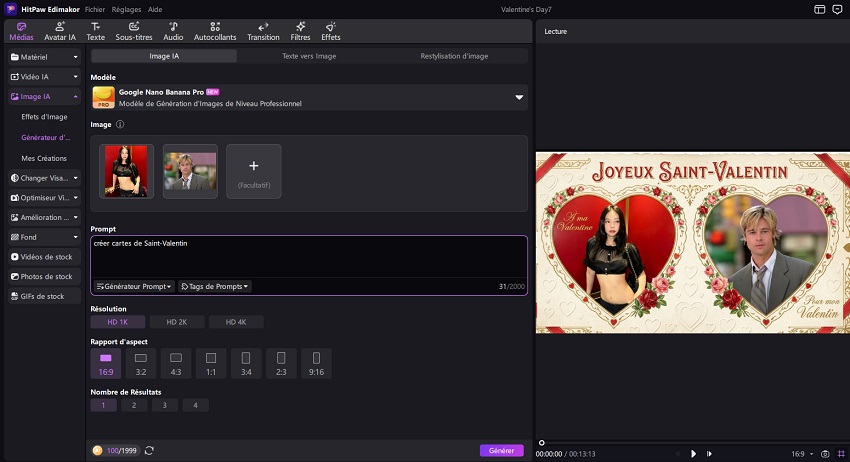Click the Générer button
The image size is (850, 462).
click(501, 450)
